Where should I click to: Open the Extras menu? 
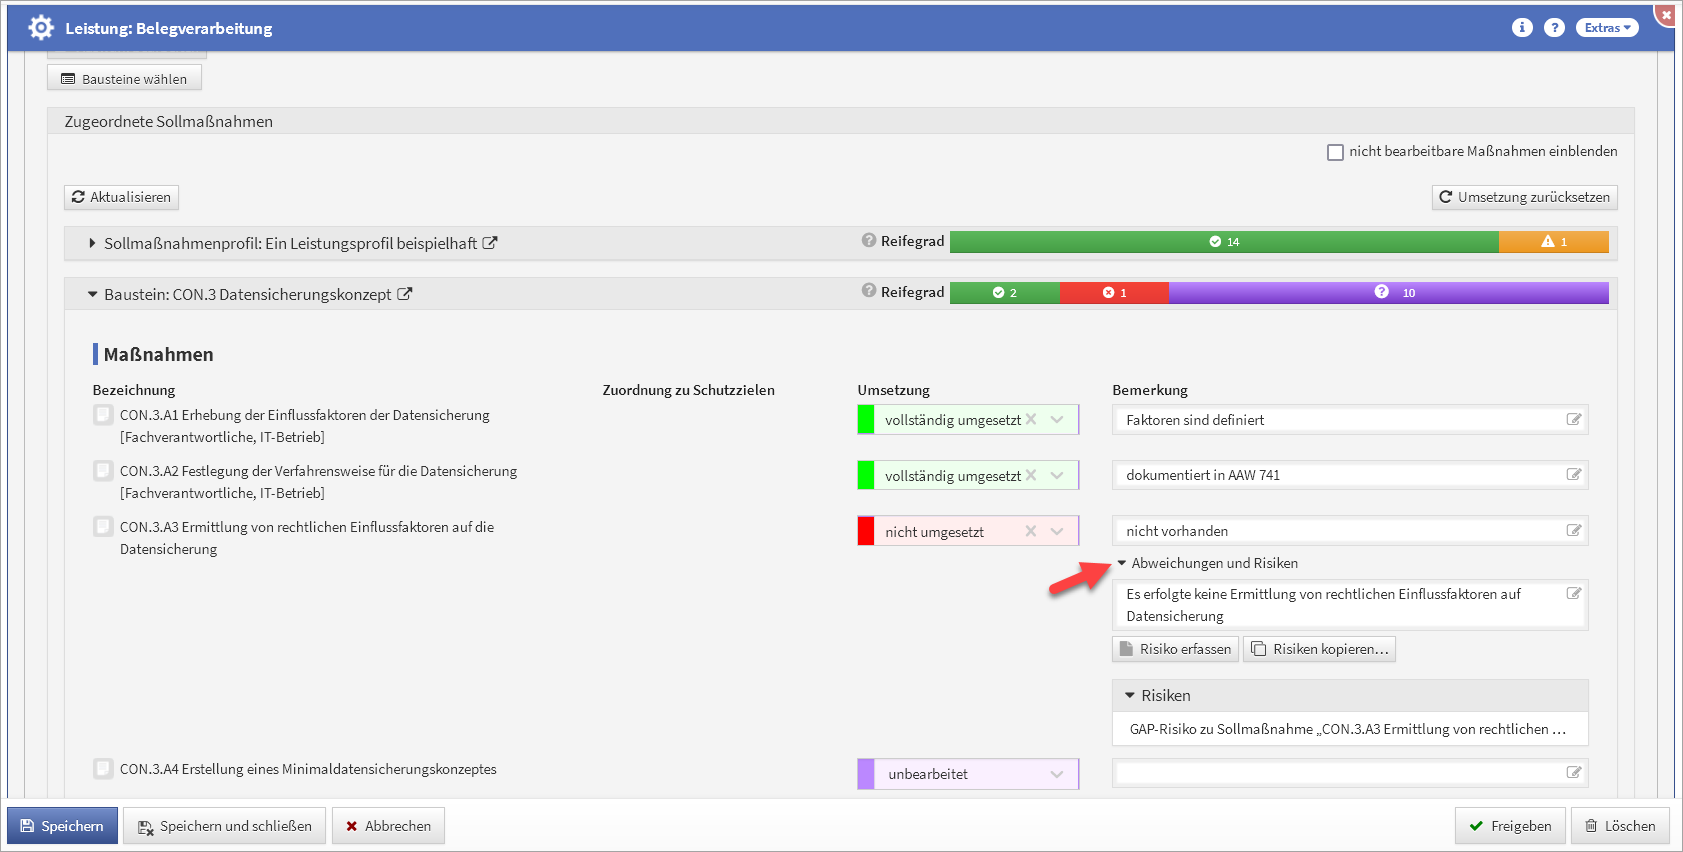coord(1607,28)
